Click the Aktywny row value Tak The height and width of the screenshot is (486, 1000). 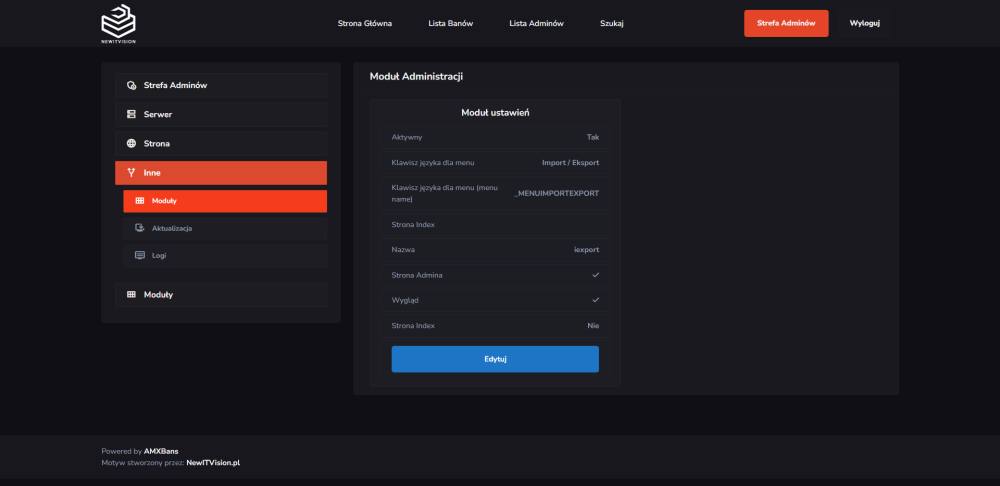(x=593, y=137)
